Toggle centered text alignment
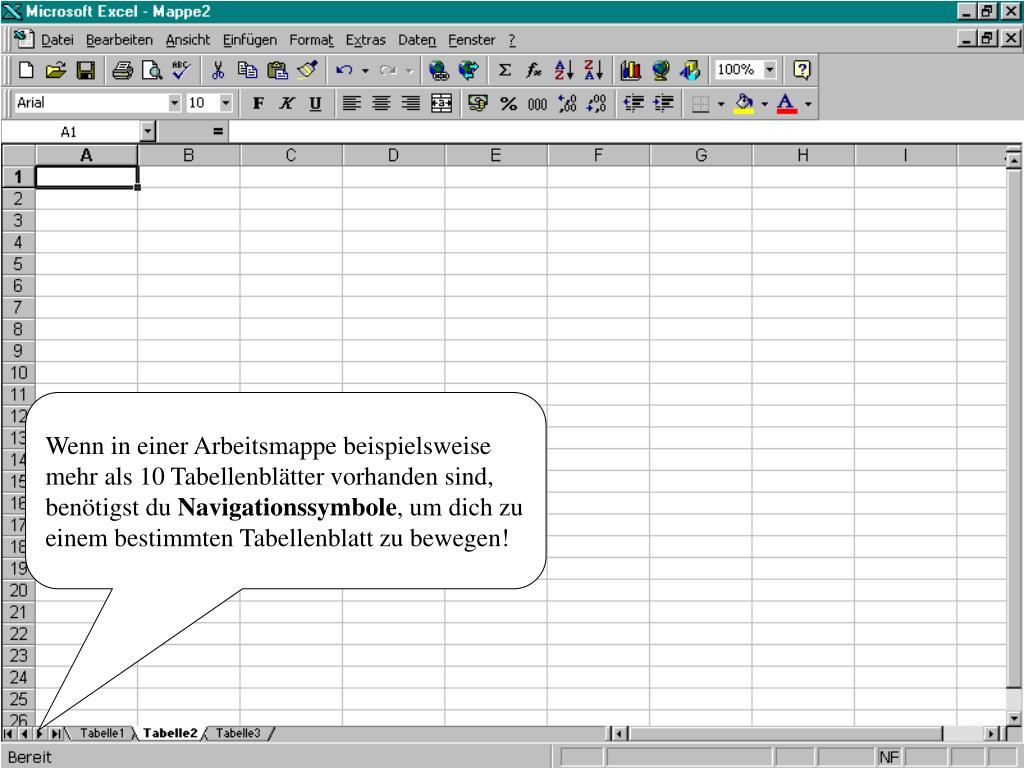 click(x=382, y=103)
